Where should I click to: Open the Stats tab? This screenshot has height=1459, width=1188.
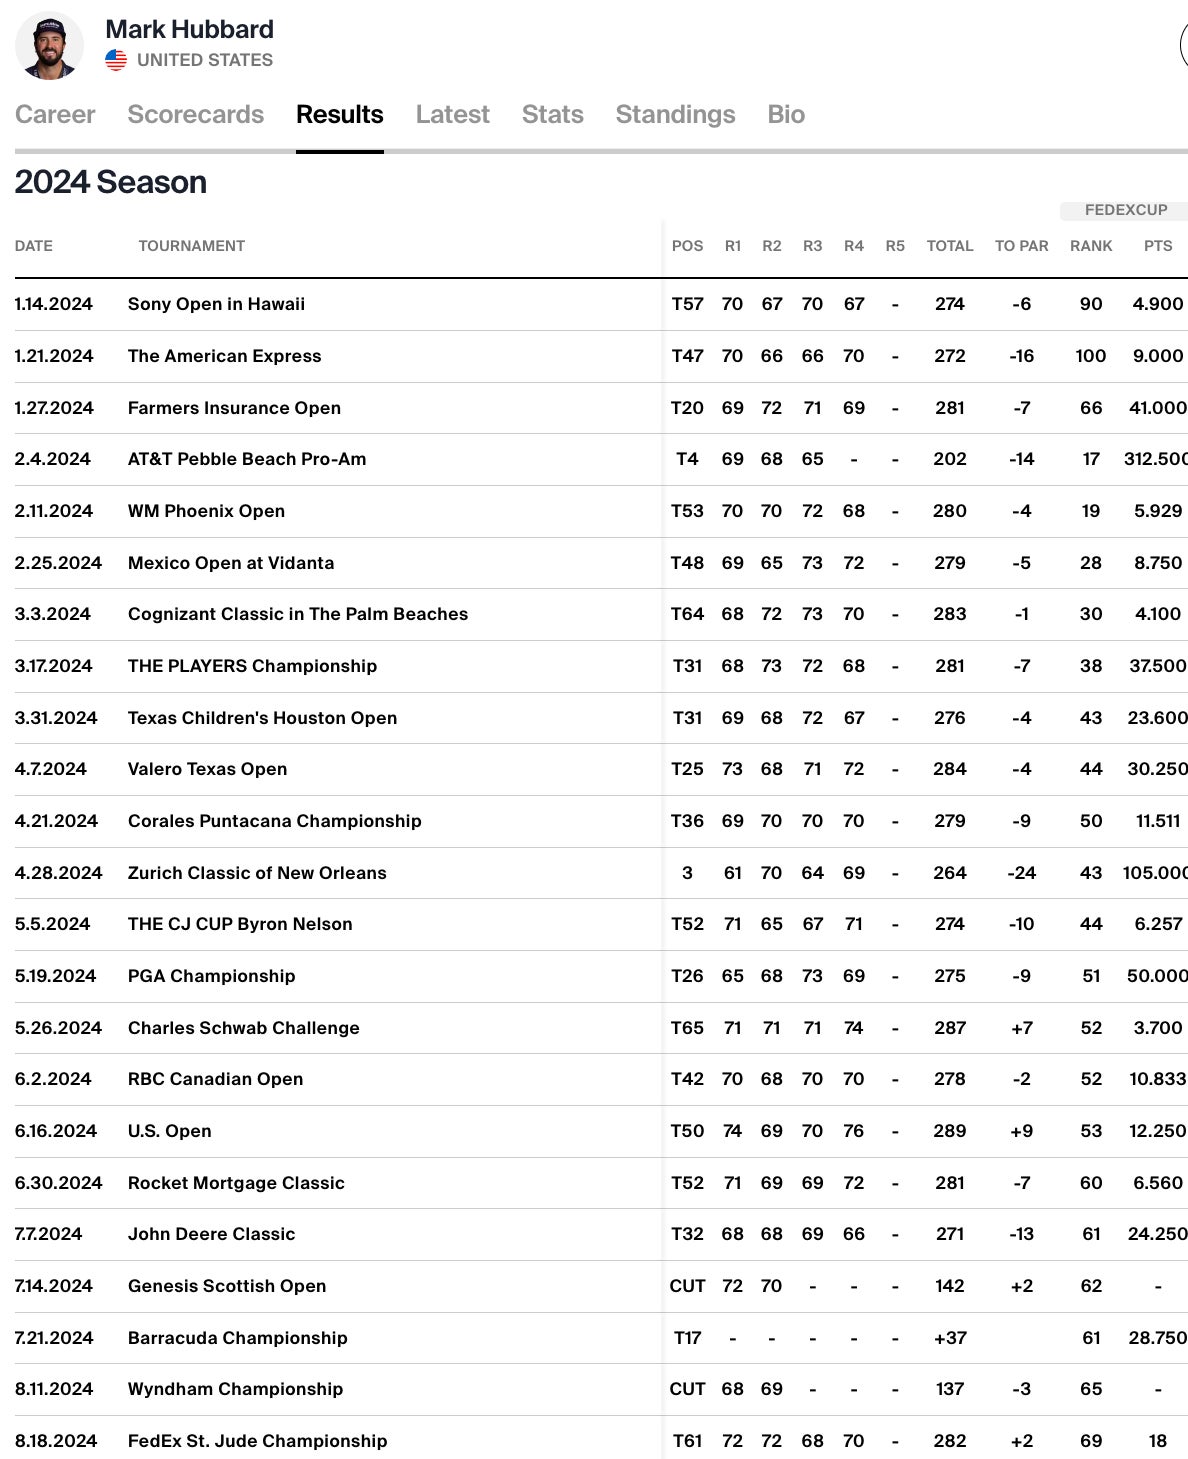(552, 115)
